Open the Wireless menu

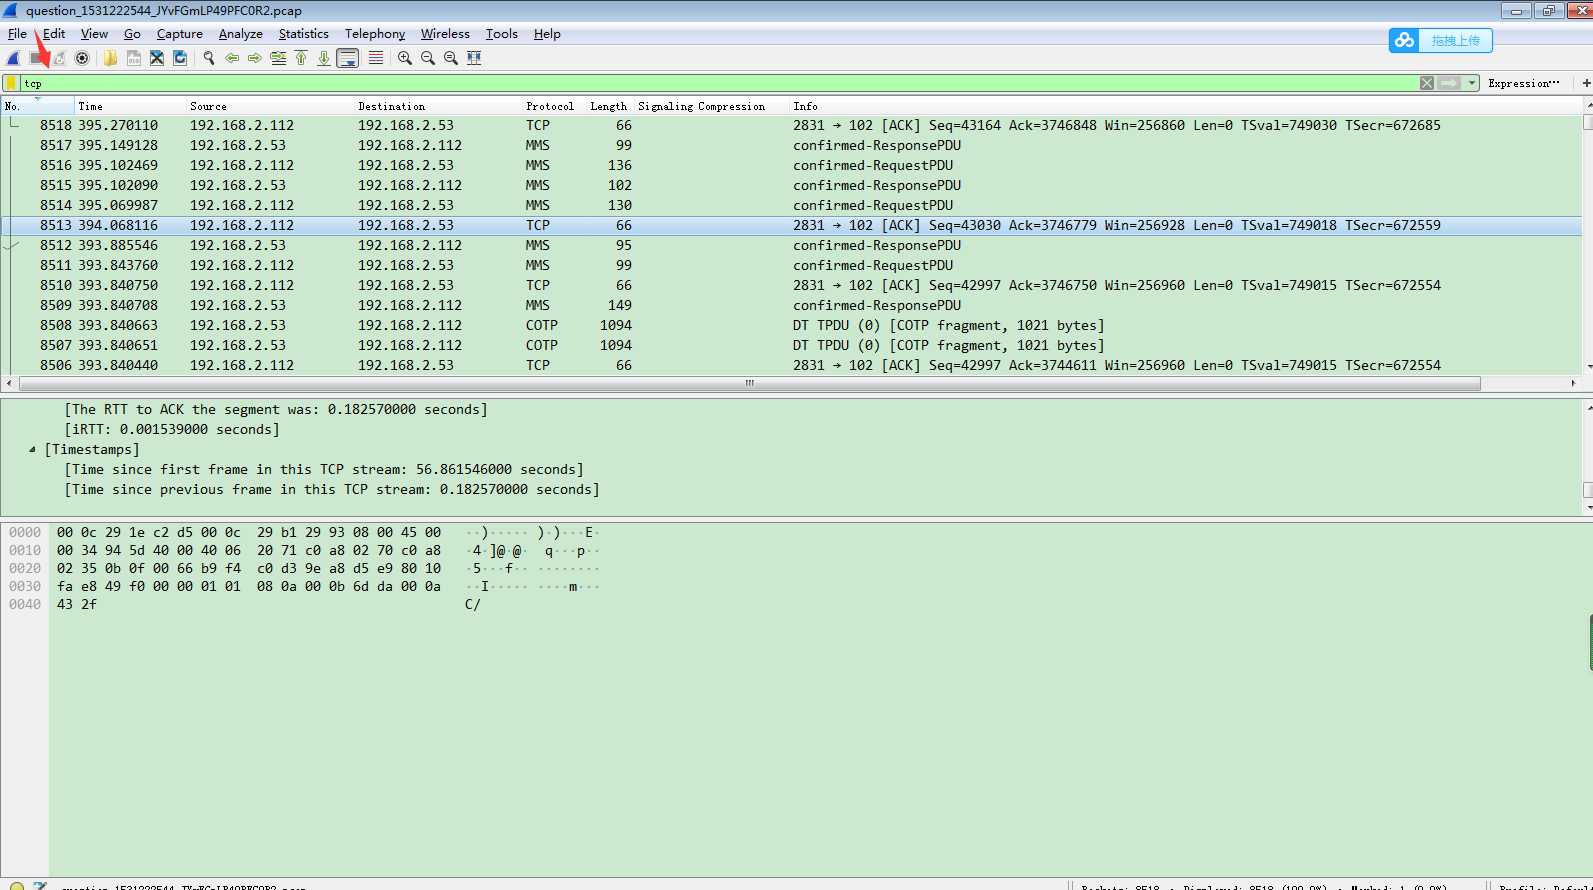point(445,34)
